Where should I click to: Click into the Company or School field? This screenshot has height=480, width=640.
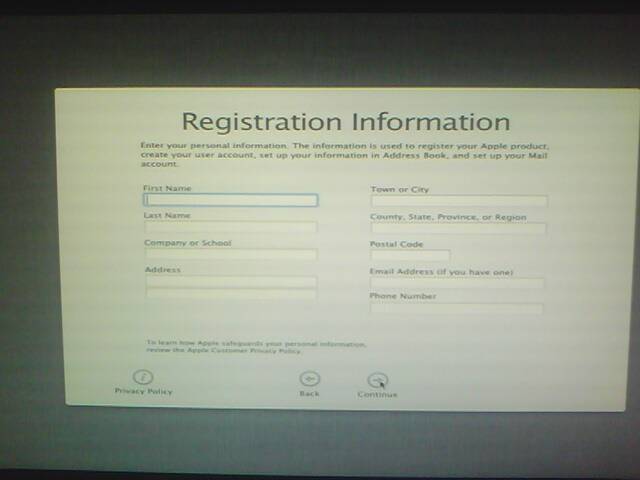coord(231,254)
